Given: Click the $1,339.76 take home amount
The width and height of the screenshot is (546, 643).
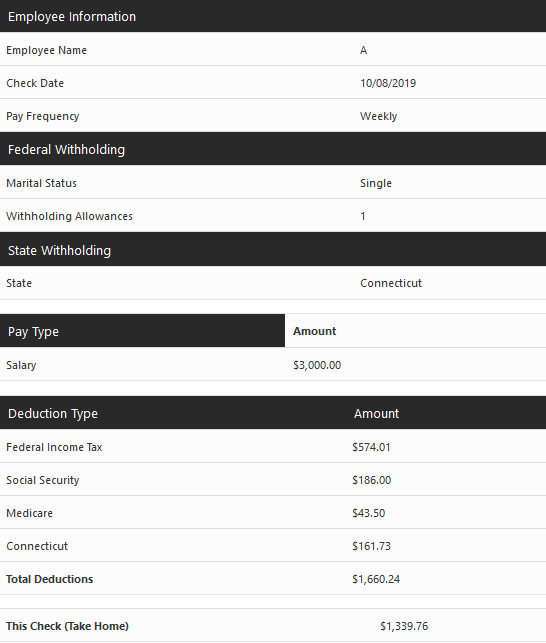Looking at the screenshot, I should pos(404,626).
